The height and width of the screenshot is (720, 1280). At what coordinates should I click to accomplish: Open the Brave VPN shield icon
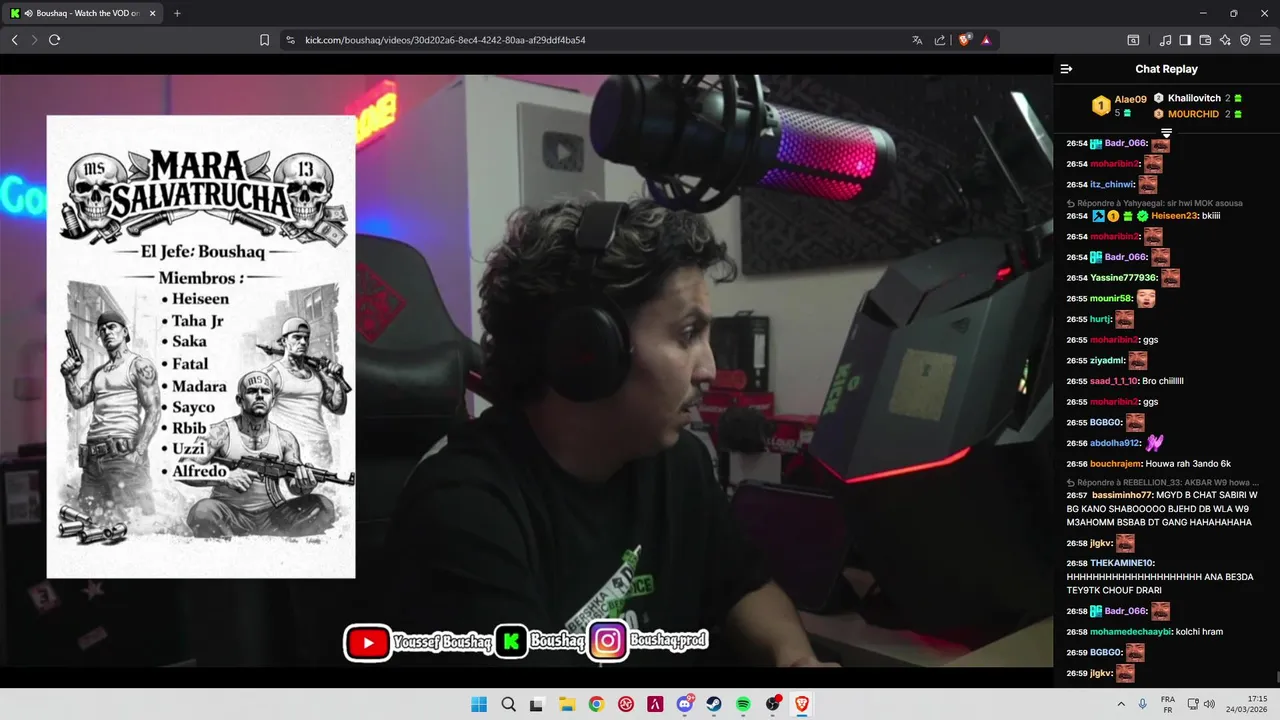tap(1245, 40)
